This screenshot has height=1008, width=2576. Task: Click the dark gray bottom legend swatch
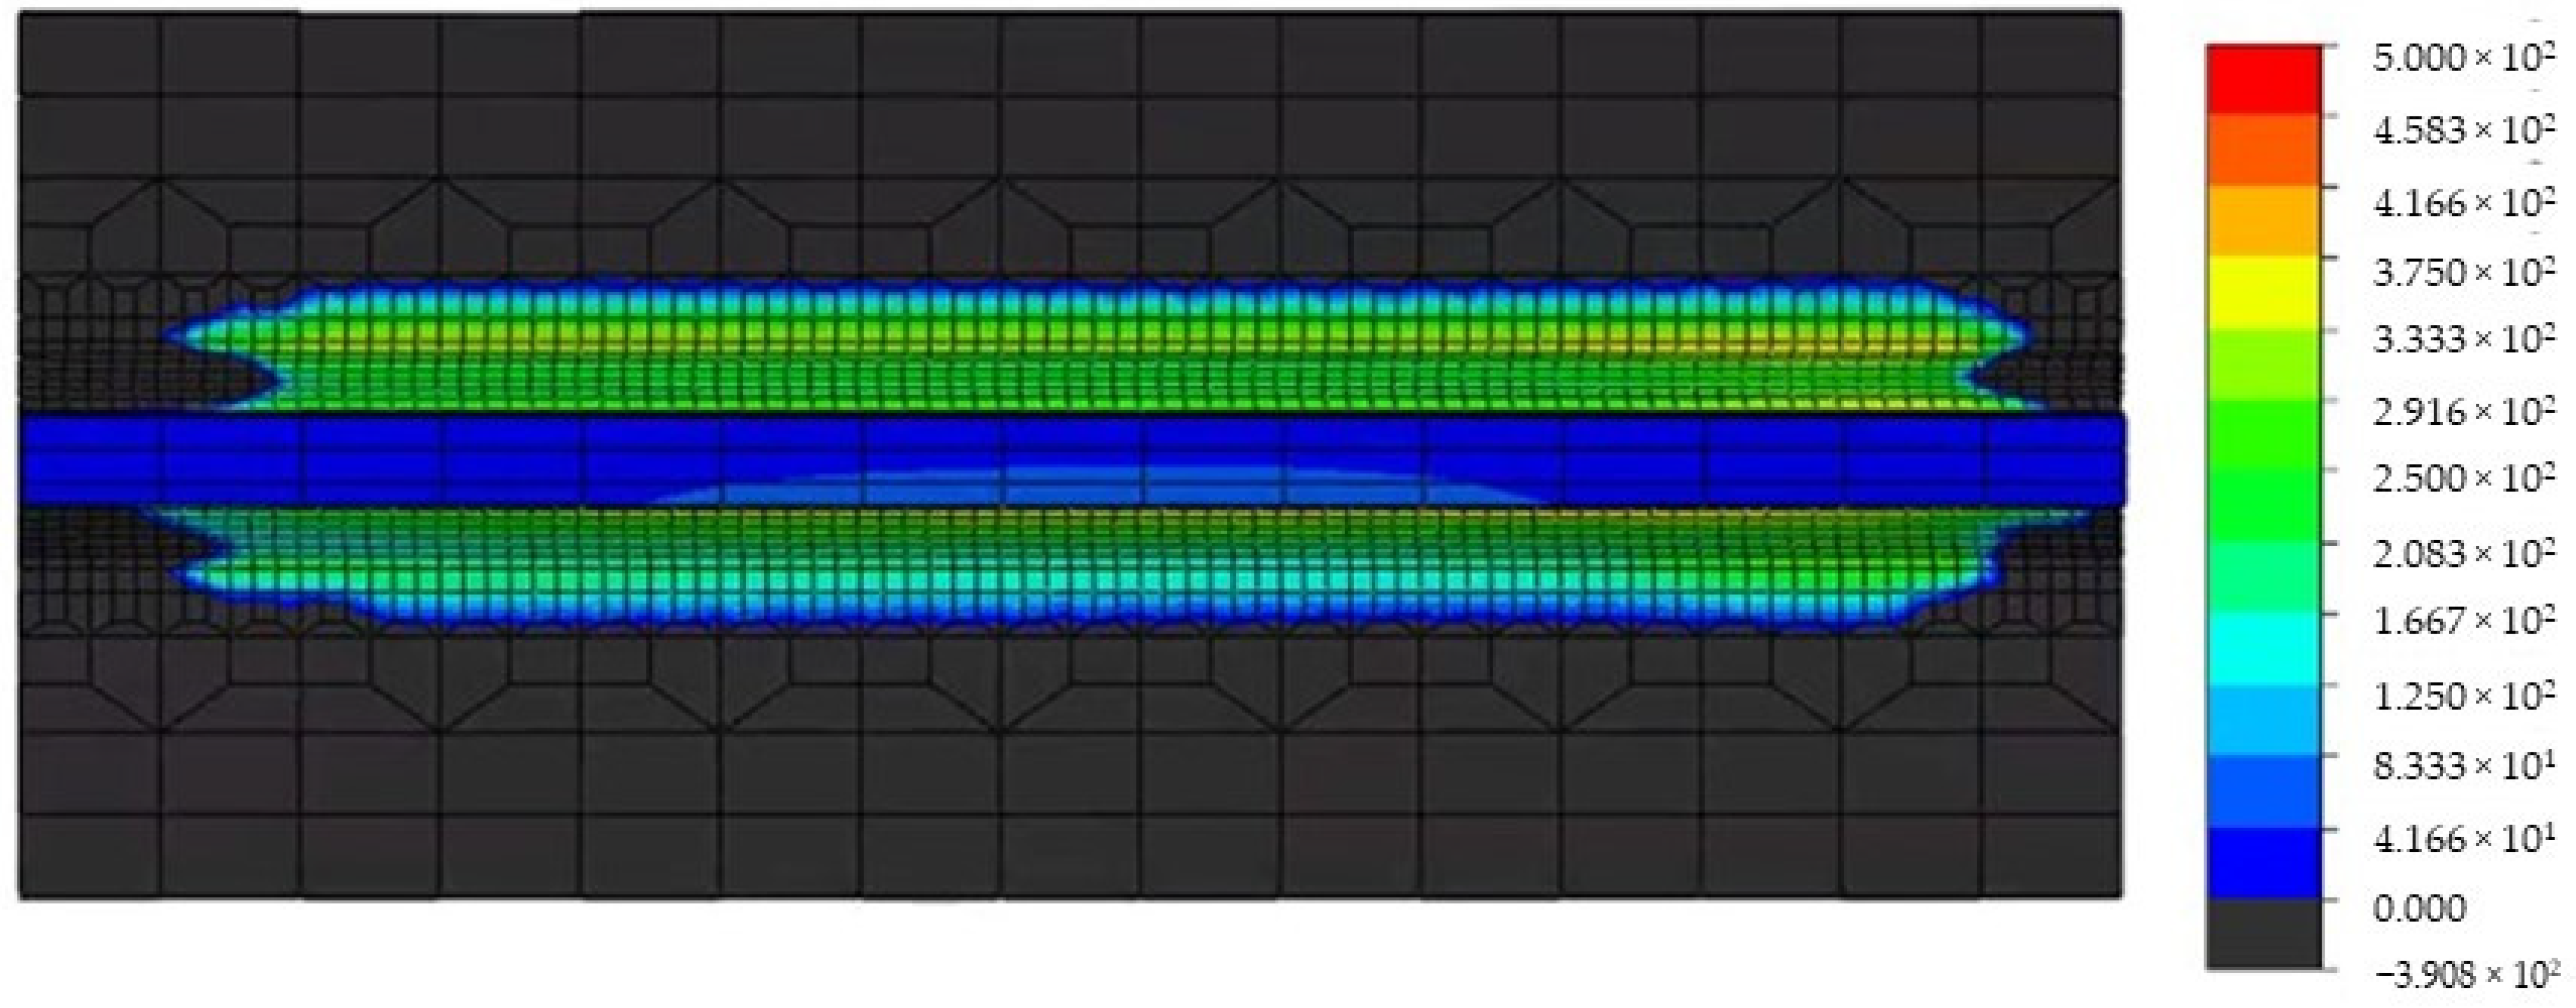[x=2263, y=933]
